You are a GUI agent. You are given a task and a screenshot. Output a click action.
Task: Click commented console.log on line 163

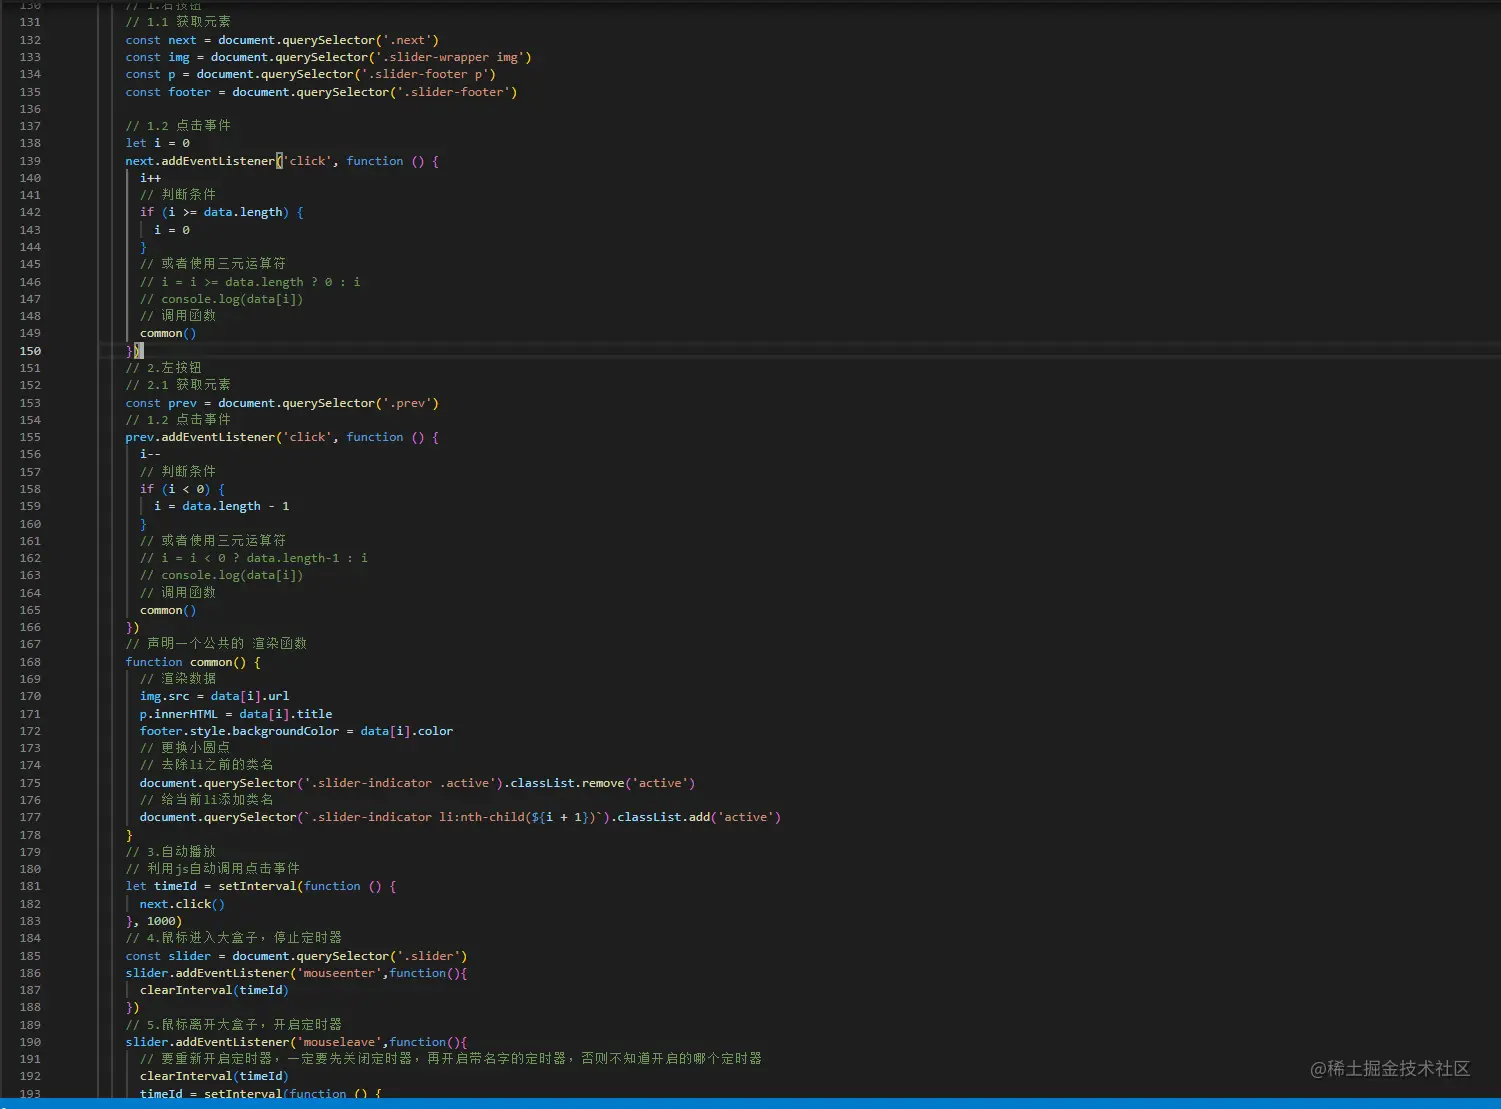click(x=221, y=575)
